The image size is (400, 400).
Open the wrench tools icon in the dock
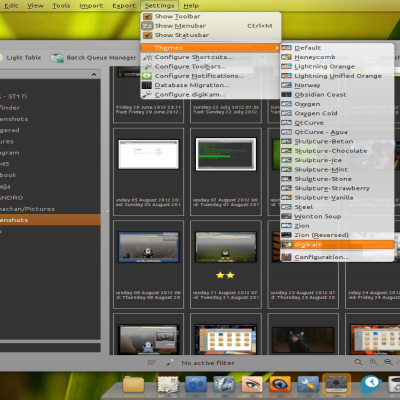[x=308, y=384]
